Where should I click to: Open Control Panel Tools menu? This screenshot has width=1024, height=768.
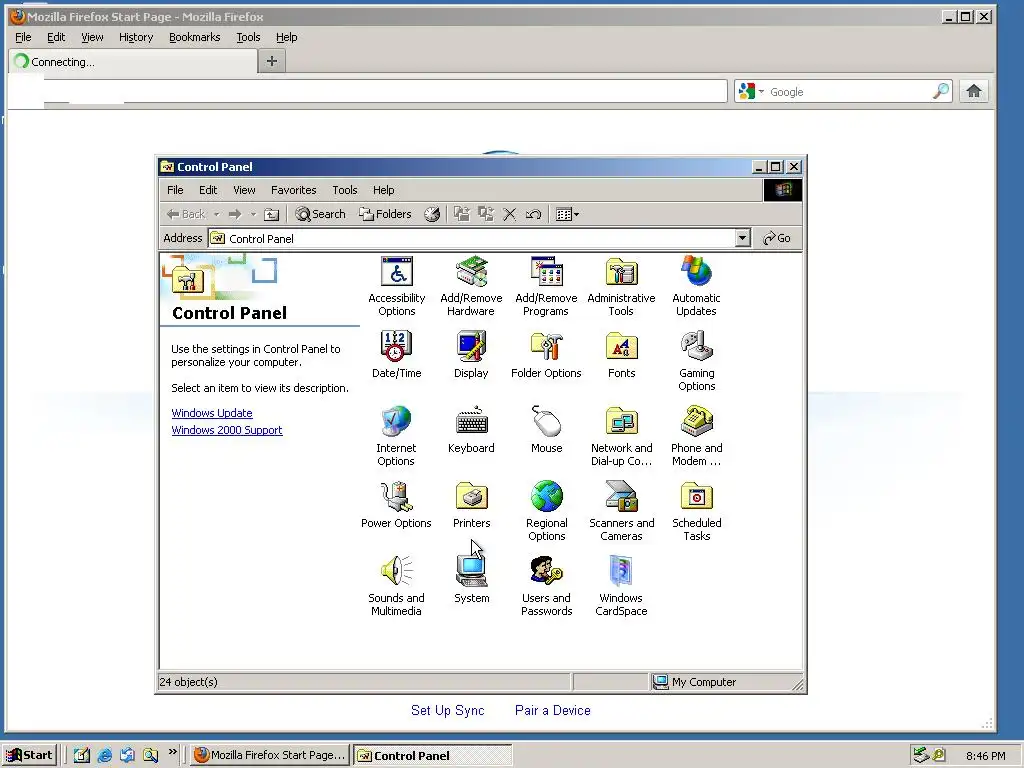[344, 190]
